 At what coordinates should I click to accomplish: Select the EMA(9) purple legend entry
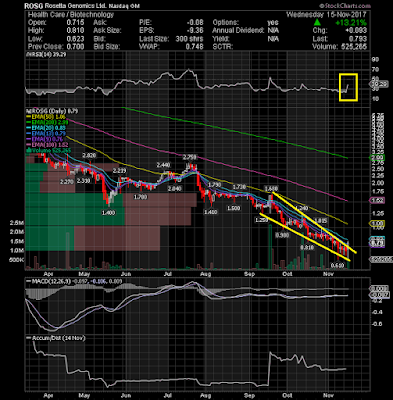coord(45,139)
